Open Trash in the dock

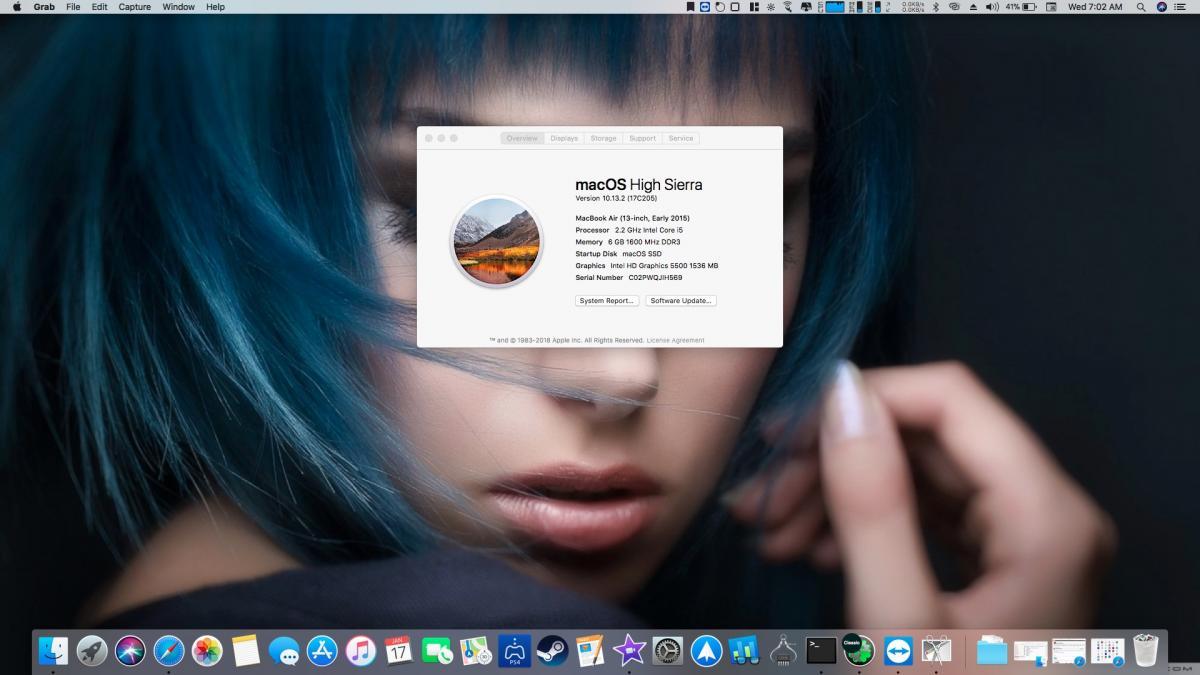tap(1146, 651)
